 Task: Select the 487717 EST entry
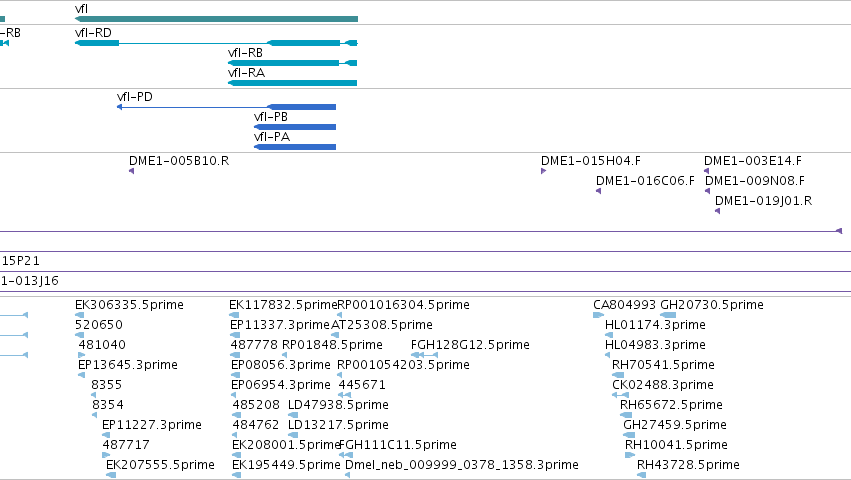[126, 445]
